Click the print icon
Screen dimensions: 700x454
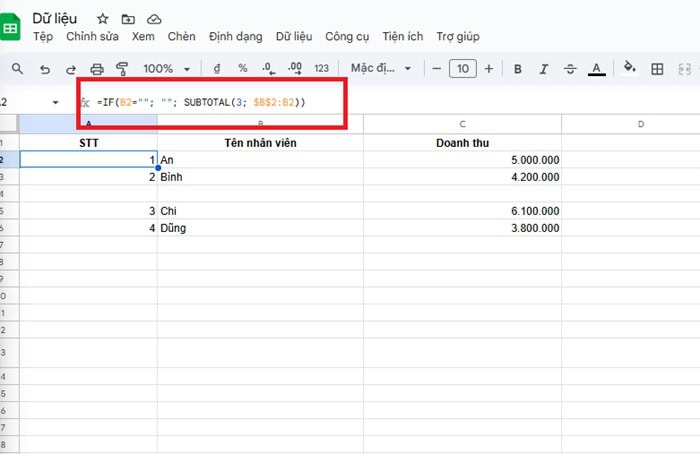click(97, 69)
